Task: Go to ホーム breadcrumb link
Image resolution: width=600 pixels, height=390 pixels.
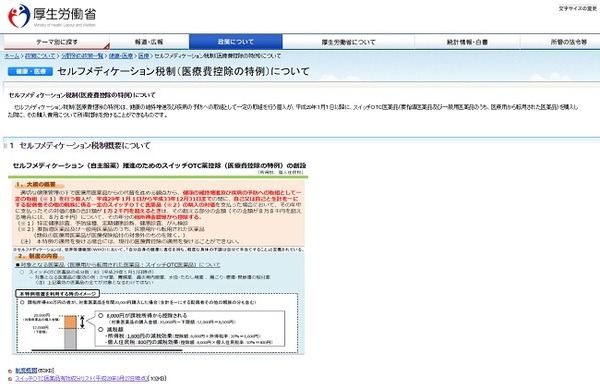Action: coord(12,56)
